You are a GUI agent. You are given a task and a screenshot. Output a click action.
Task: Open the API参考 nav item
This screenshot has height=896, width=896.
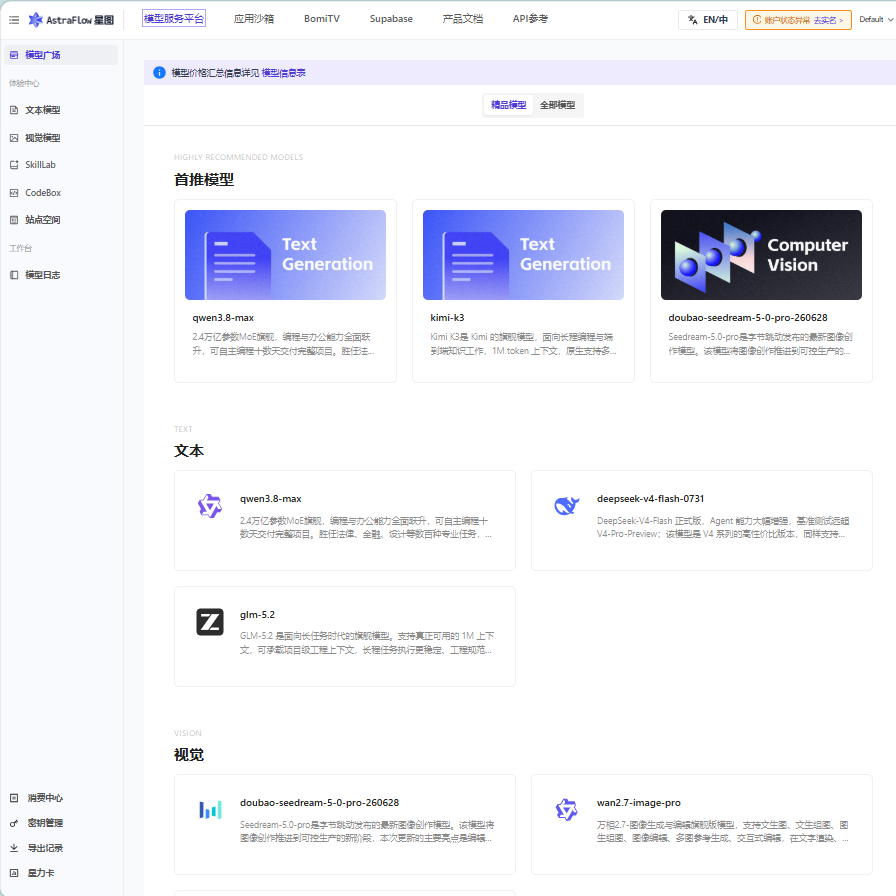click(530, 19)
